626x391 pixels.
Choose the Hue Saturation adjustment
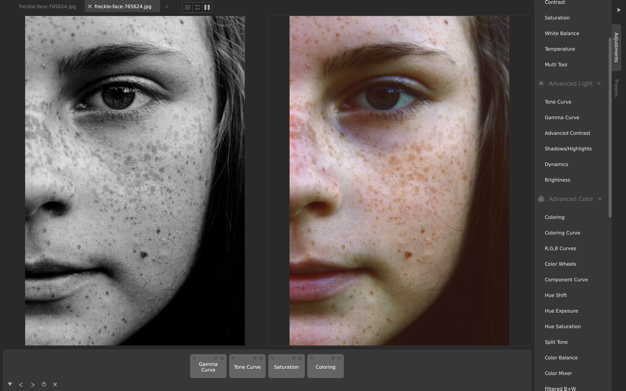tap(563, 326)
